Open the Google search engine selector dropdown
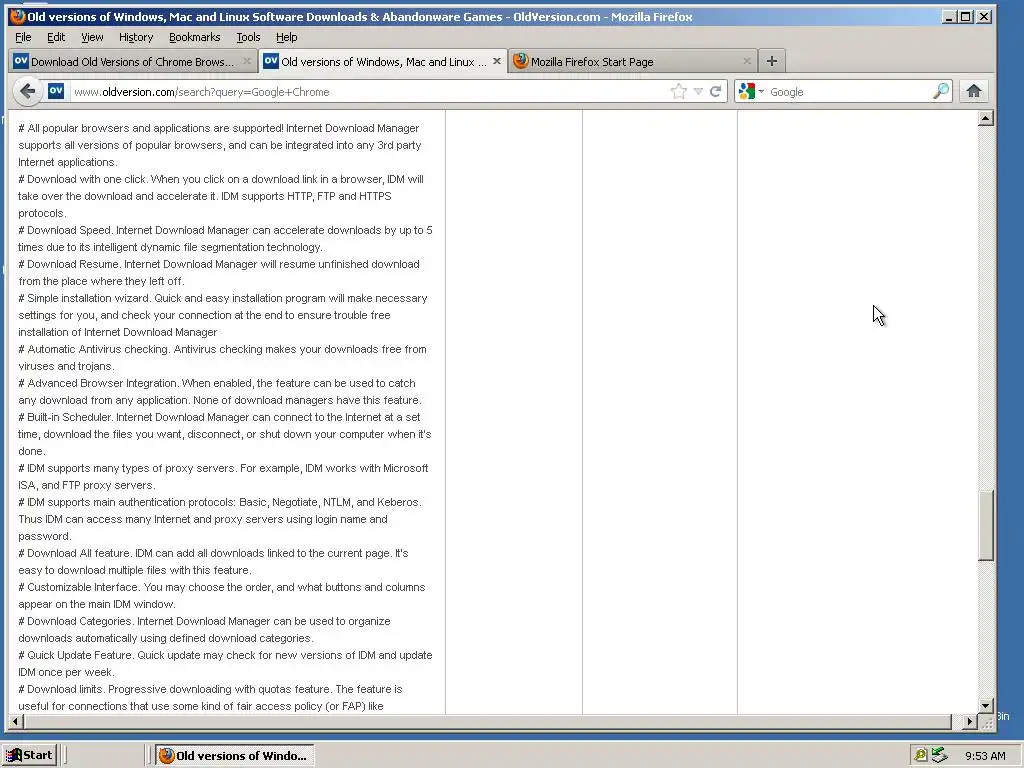The width and height of the screenshot is (1024, 768). (751, 91)
